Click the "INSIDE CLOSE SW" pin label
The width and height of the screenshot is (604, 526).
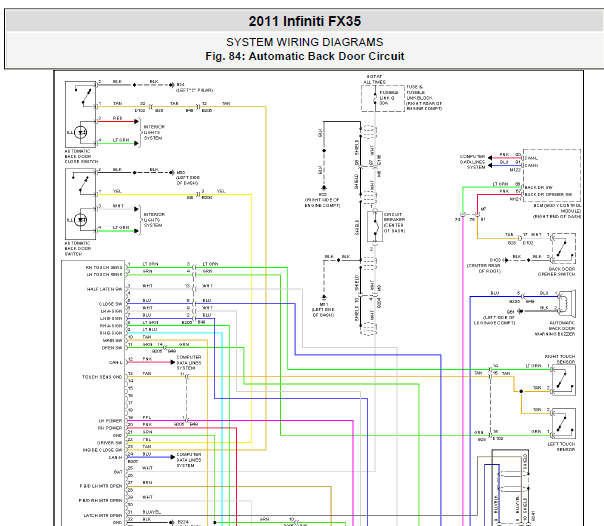click(x=102, y=450)
